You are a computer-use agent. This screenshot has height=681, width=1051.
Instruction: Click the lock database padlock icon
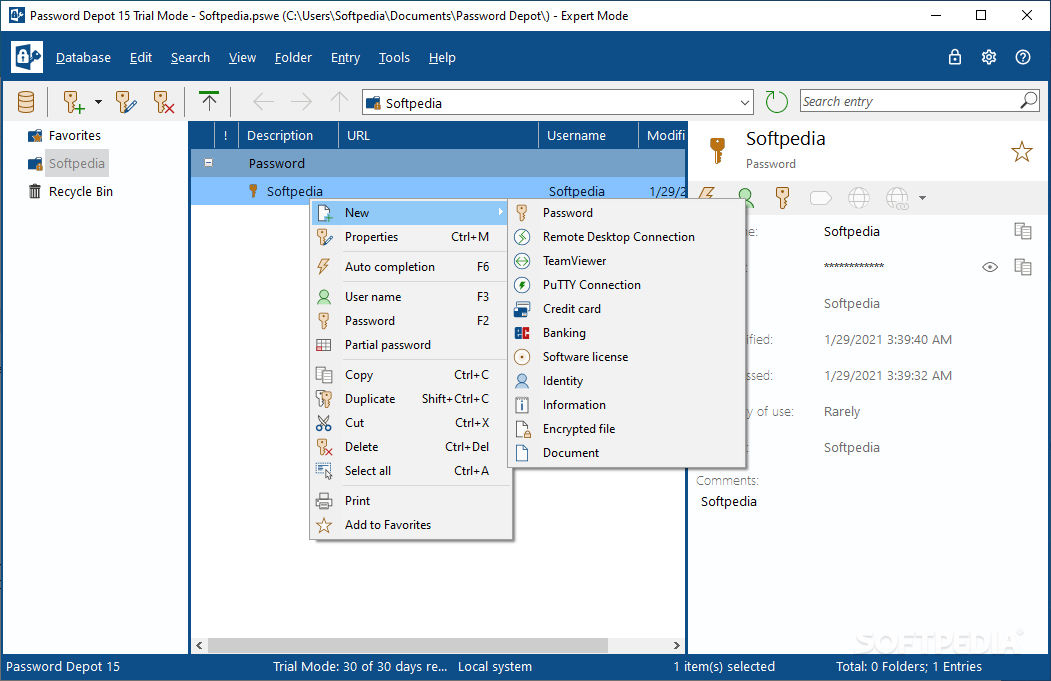pos(955,57)
